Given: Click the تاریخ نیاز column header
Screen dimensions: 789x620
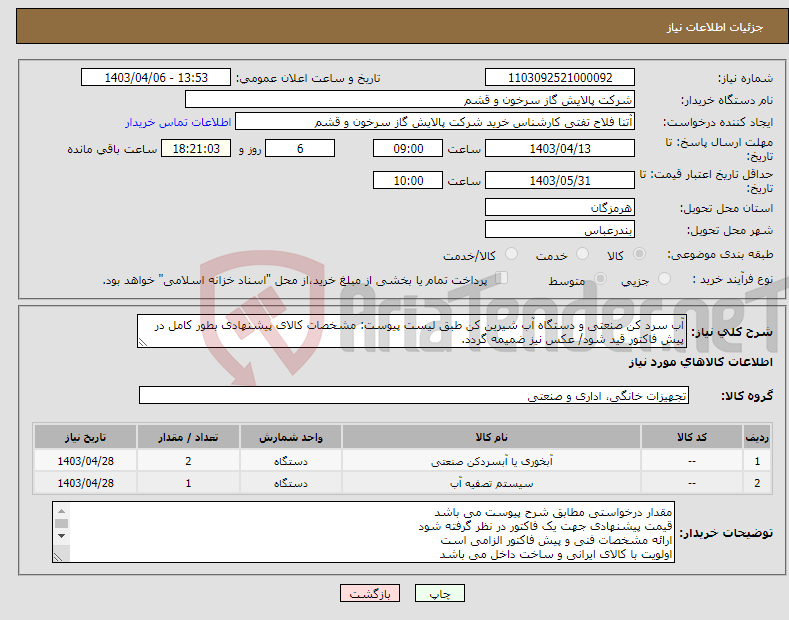Looking at the screenshot, I should click(86, 437).
